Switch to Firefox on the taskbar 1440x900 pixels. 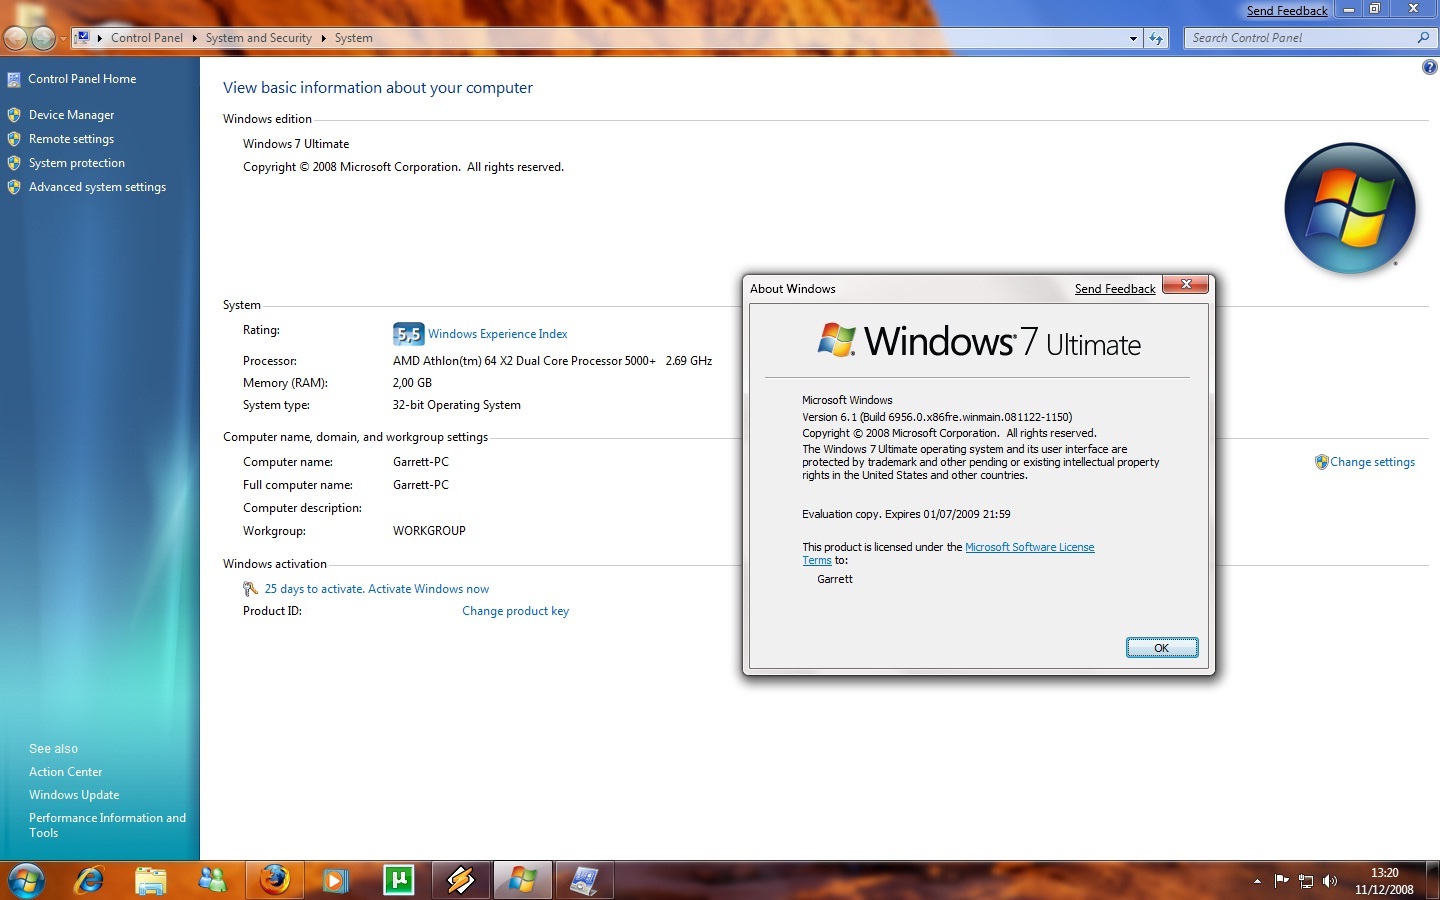point(274,880)
